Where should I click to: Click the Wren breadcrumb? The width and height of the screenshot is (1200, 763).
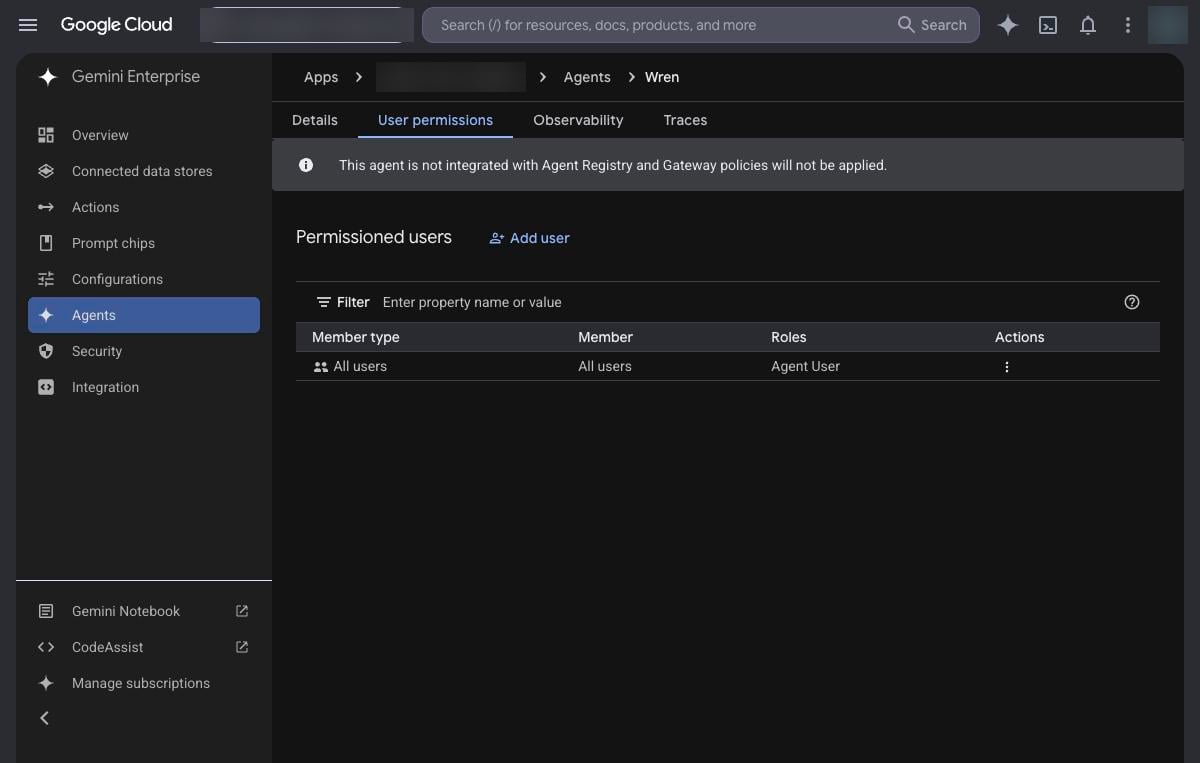[x=662, y=77]
